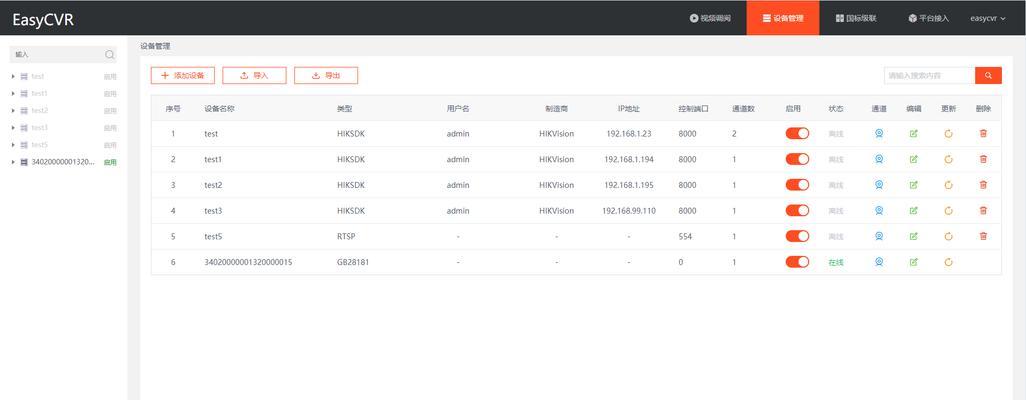This screenshot has width=1026, height=400.
Task: Switch to the 视频调阅 tab
Action: [710, 18]
